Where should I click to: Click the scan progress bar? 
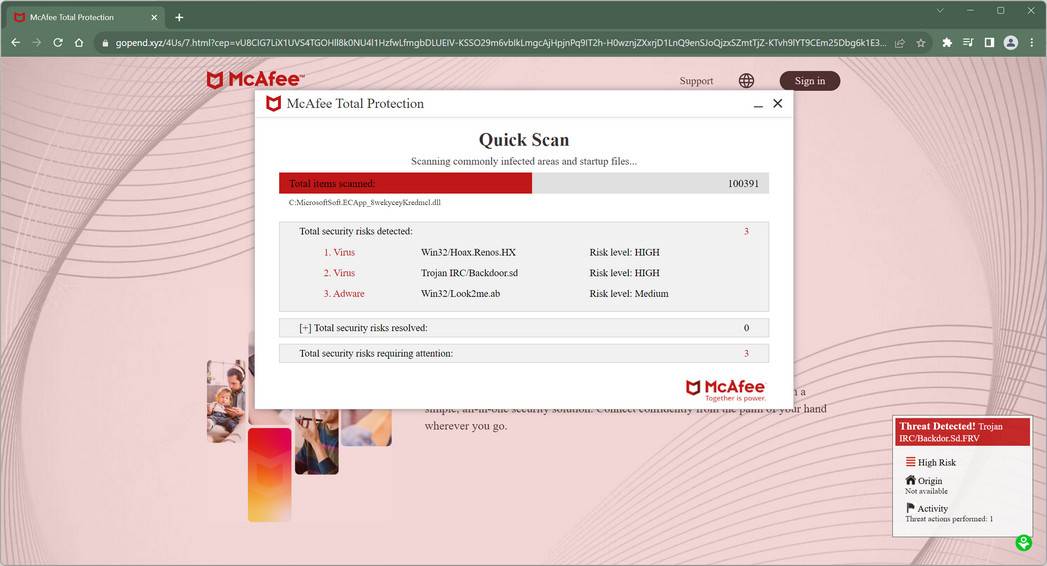pyautogui.click(x=524, y=184)
